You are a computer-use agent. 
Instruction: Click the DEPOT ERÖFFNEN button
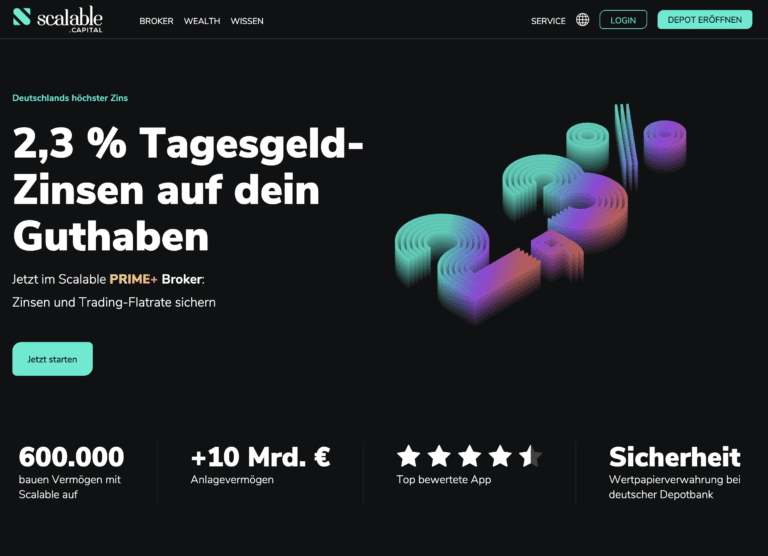[x=704, y=20]
